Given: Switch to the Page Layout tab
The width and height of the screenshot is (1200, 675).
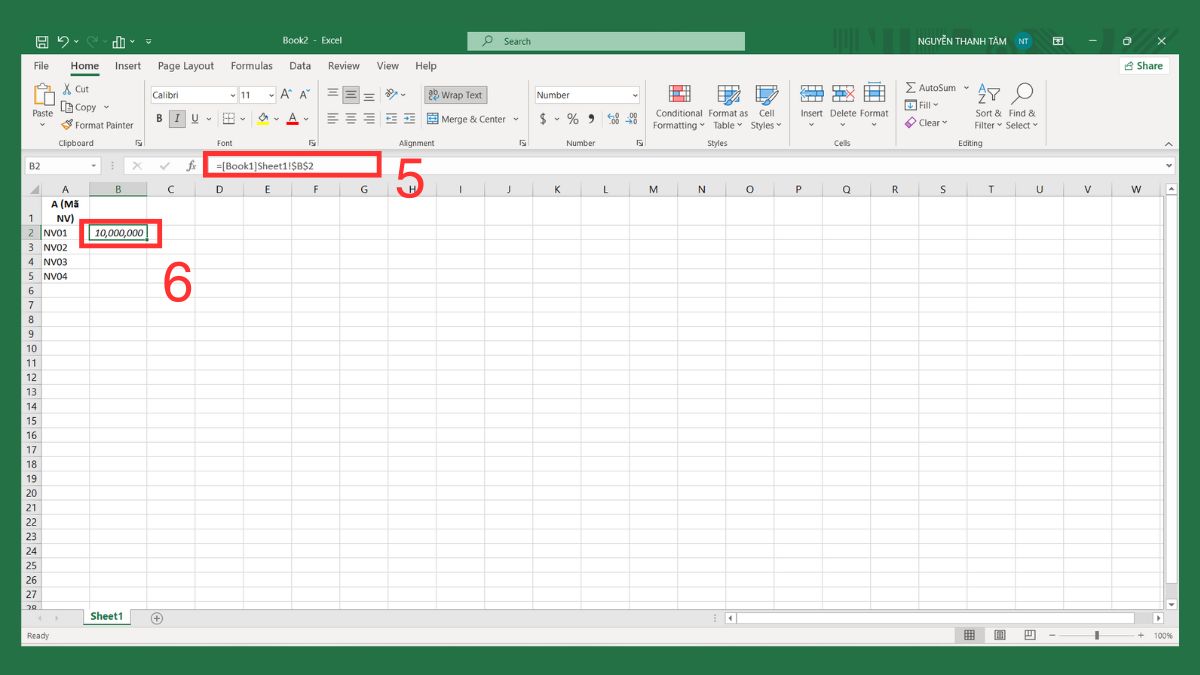Looking at the screenshot, I should click(x=186, y=66).
